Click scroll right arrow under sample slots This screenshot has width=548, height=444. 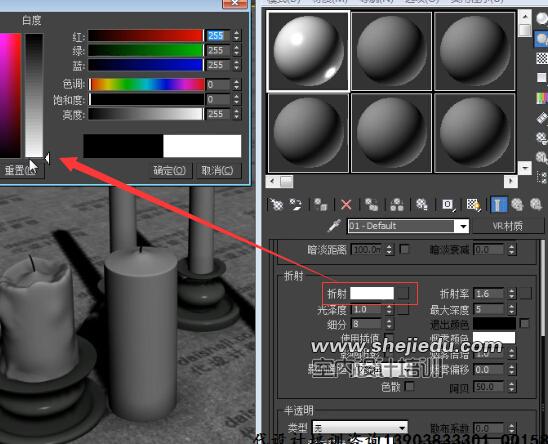(511, 181)
